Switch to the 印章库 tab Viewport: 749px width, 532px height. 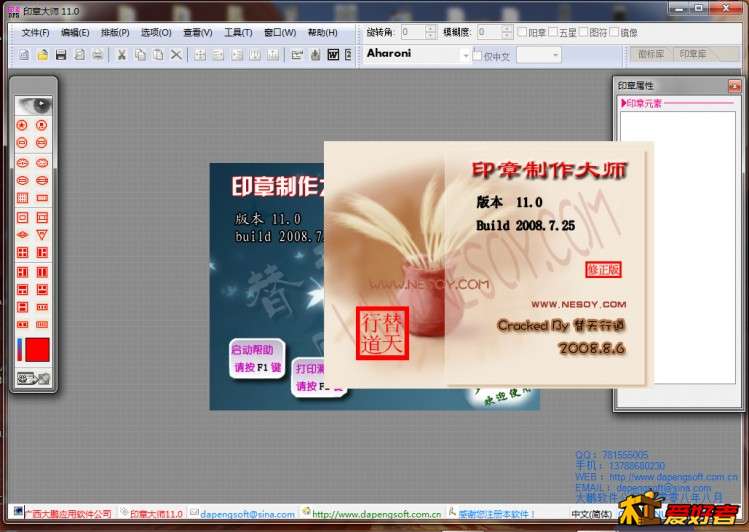click(x=694, y=54)
